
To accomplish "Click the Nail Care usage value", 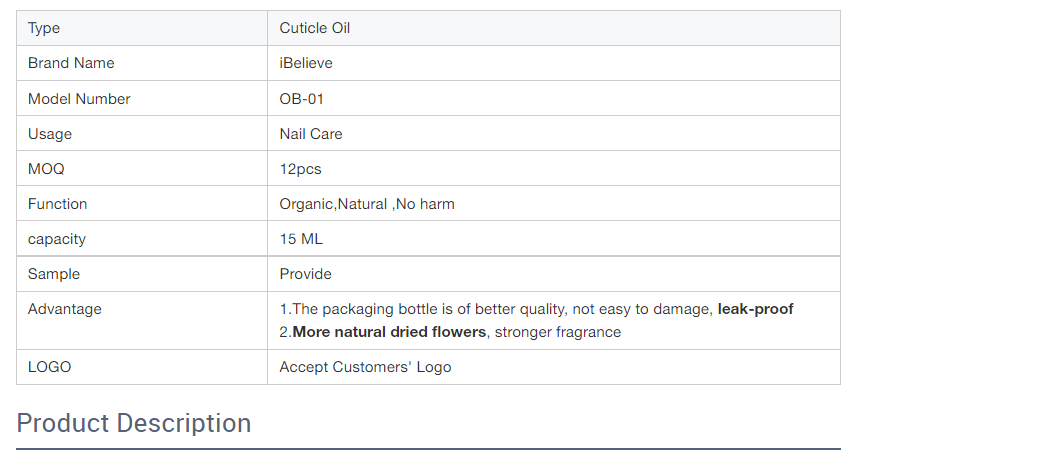I will pos(311,134).
